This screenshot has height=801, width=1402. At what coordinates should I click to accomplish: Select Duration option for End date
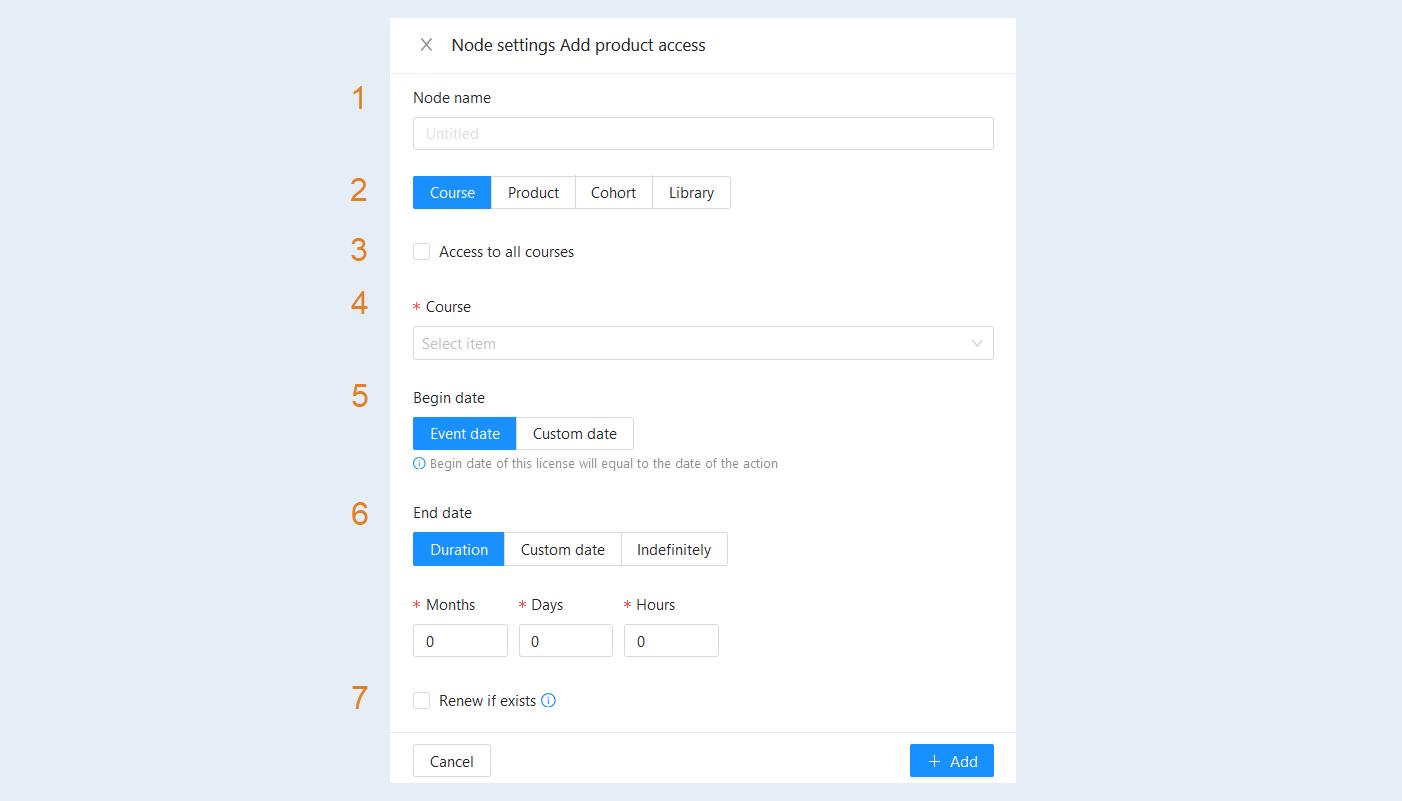459,550
